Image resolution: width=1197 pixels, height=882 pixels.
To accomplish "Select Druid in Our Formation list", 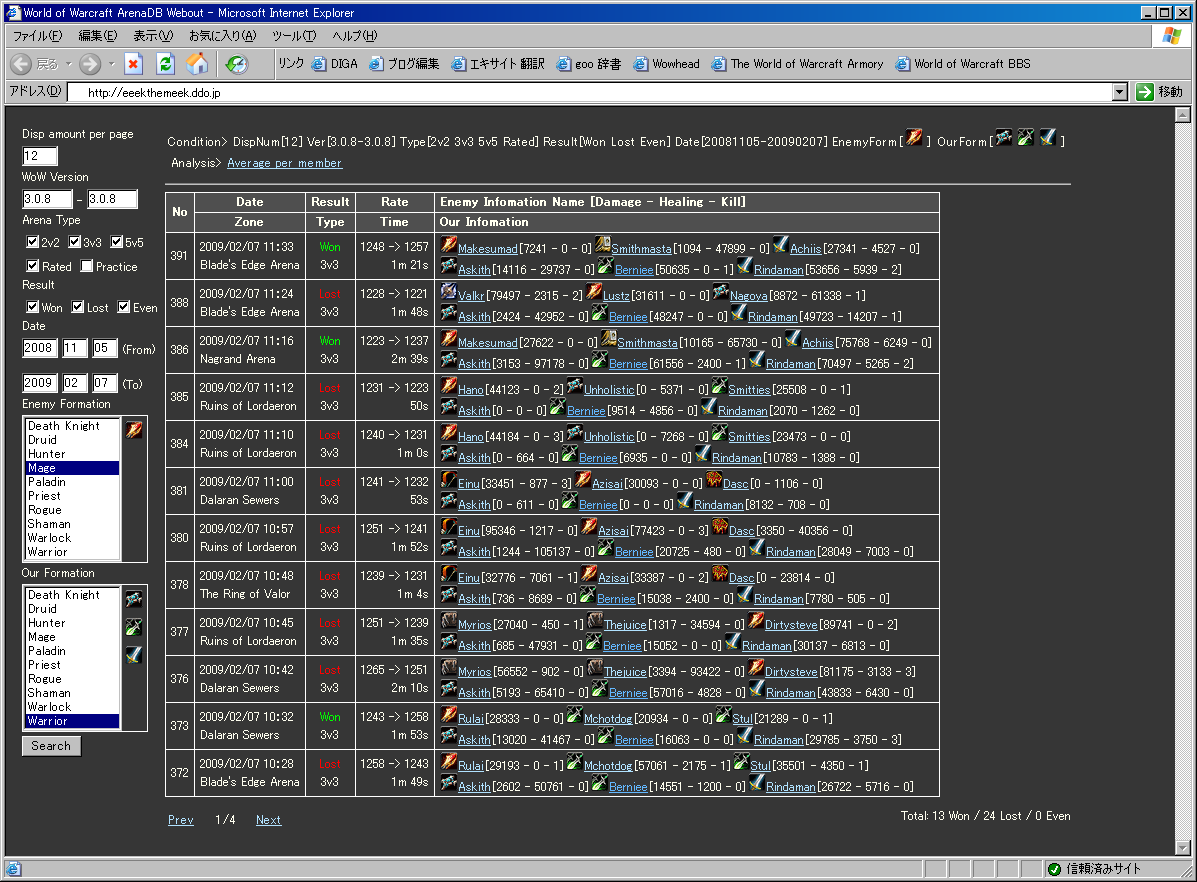I will [73, 609].
